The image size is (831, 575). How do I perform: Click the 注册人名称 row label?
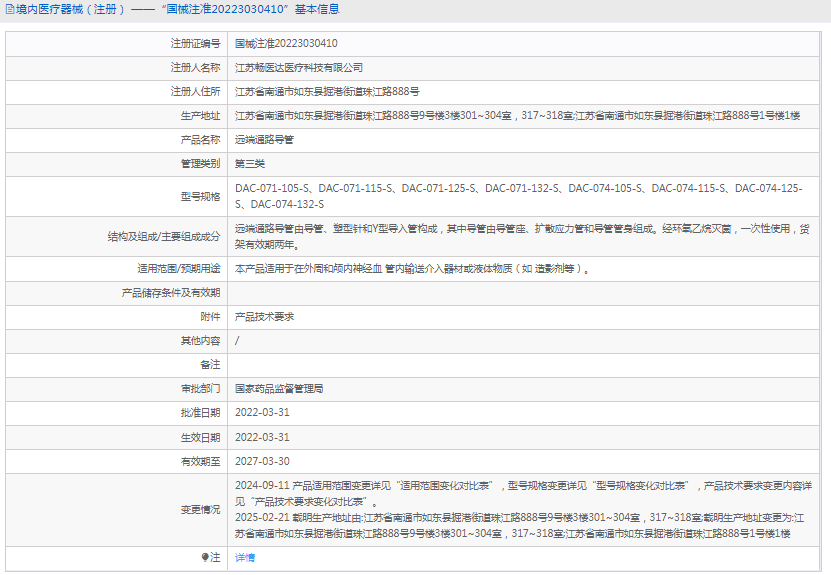coord(195,68)
